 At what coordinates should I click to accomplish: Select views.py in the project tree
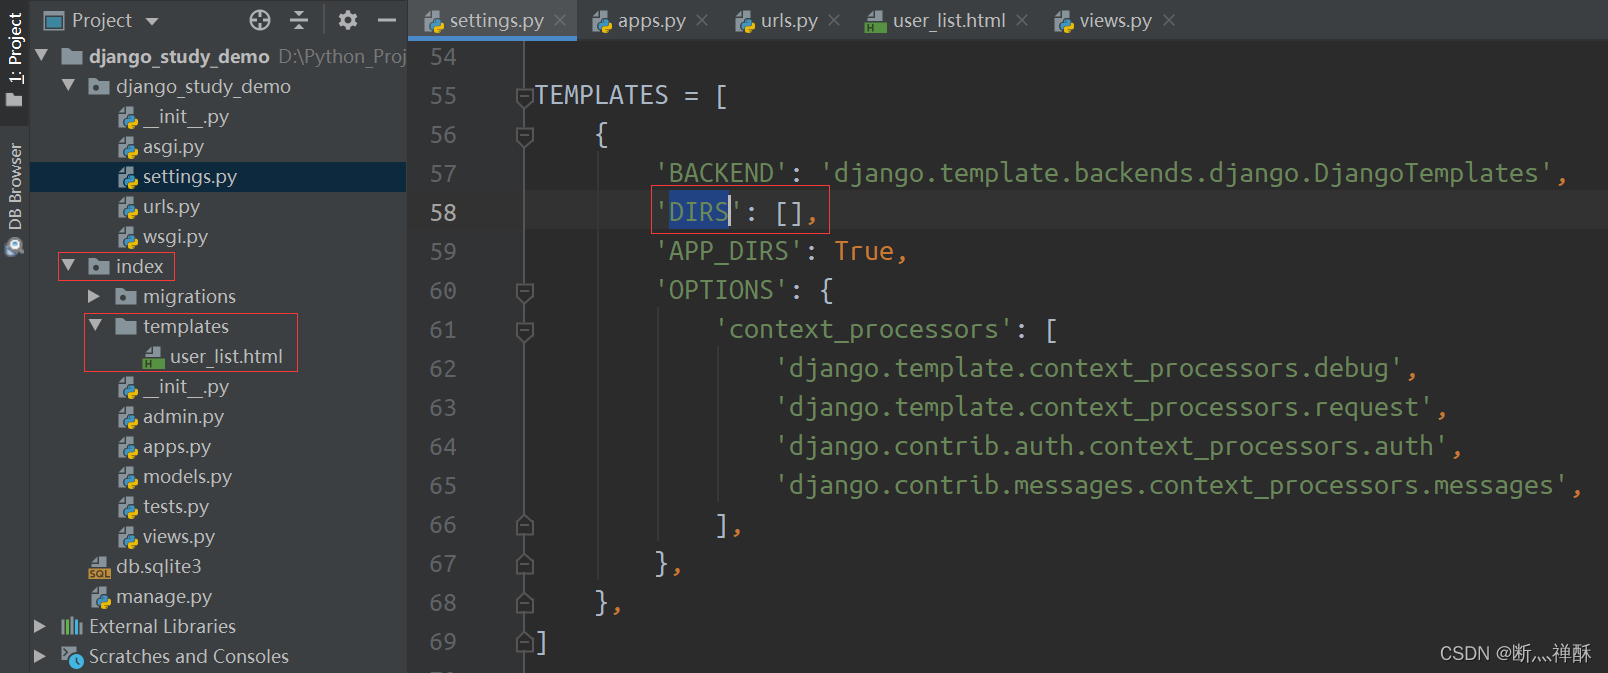pyautogui.click(x=178, y=537)
